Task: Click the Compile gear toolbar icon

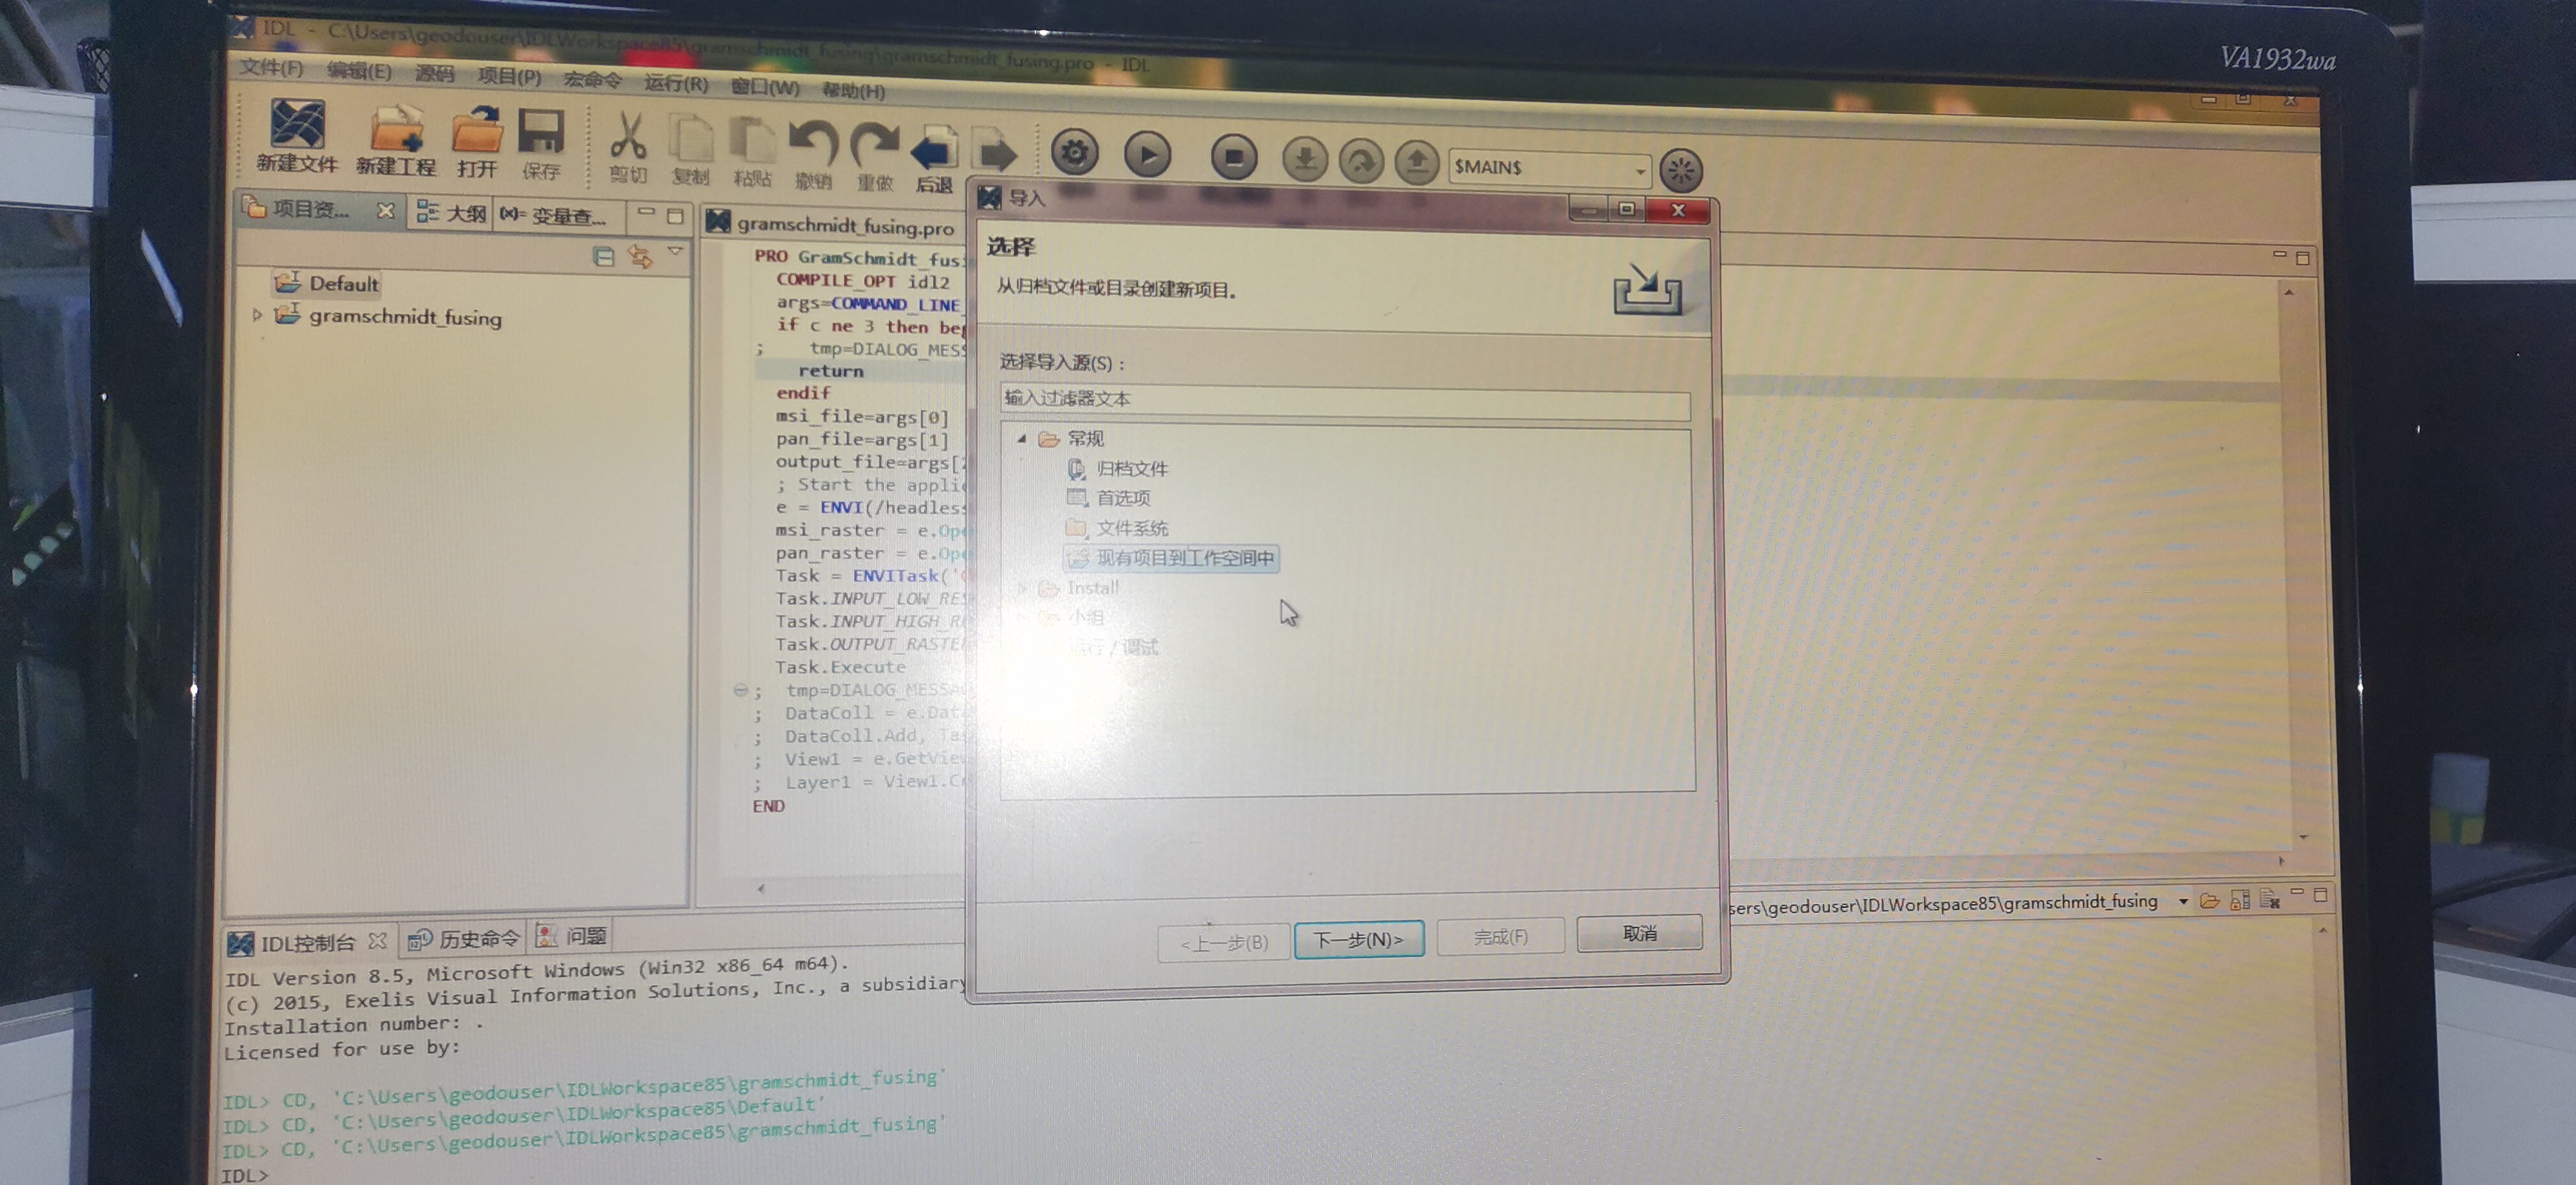Action: (x=1074, y=153)
